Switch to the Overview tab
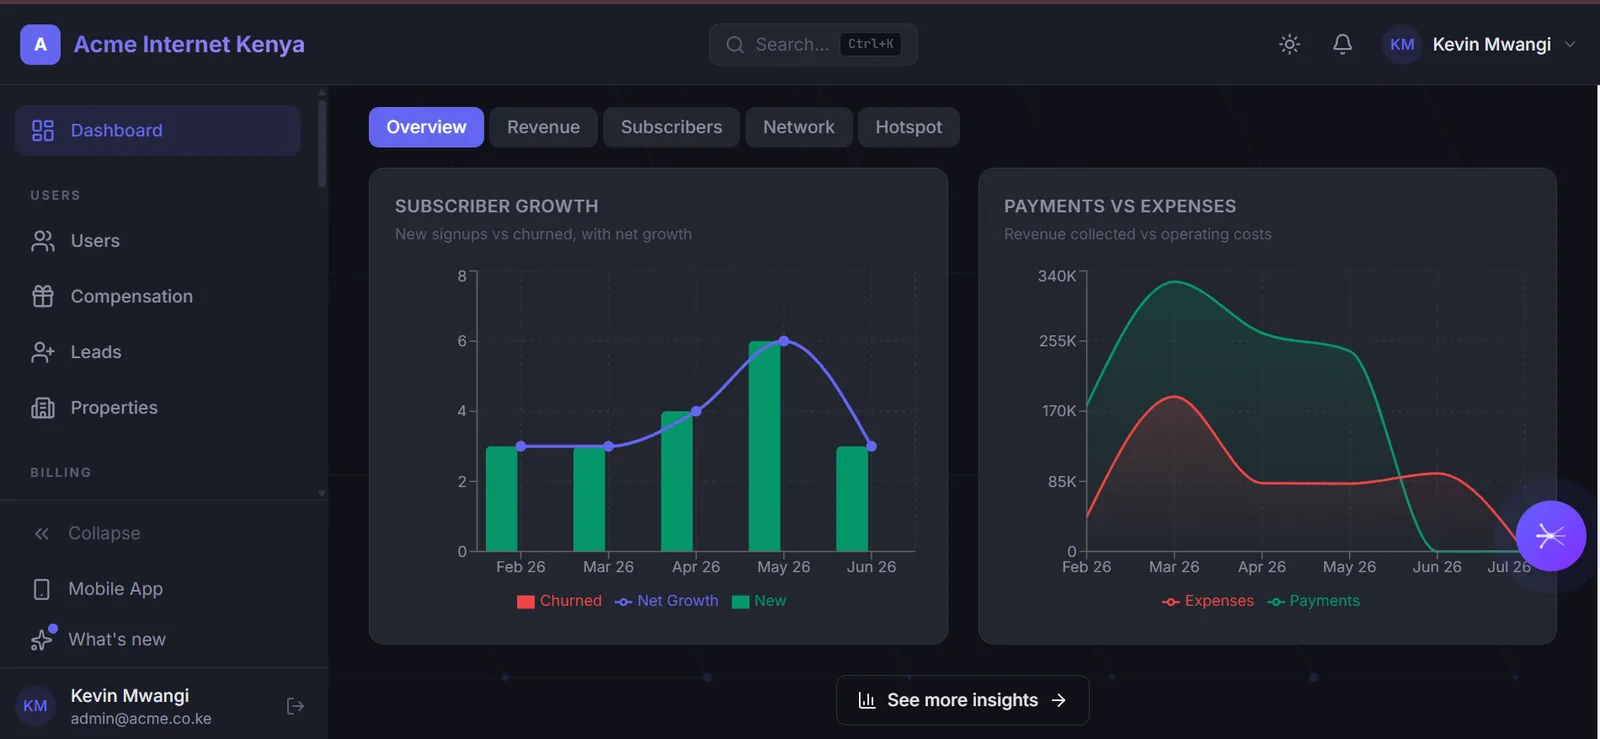This screenshot has width=1600, height=739. (x=426, y=127)
